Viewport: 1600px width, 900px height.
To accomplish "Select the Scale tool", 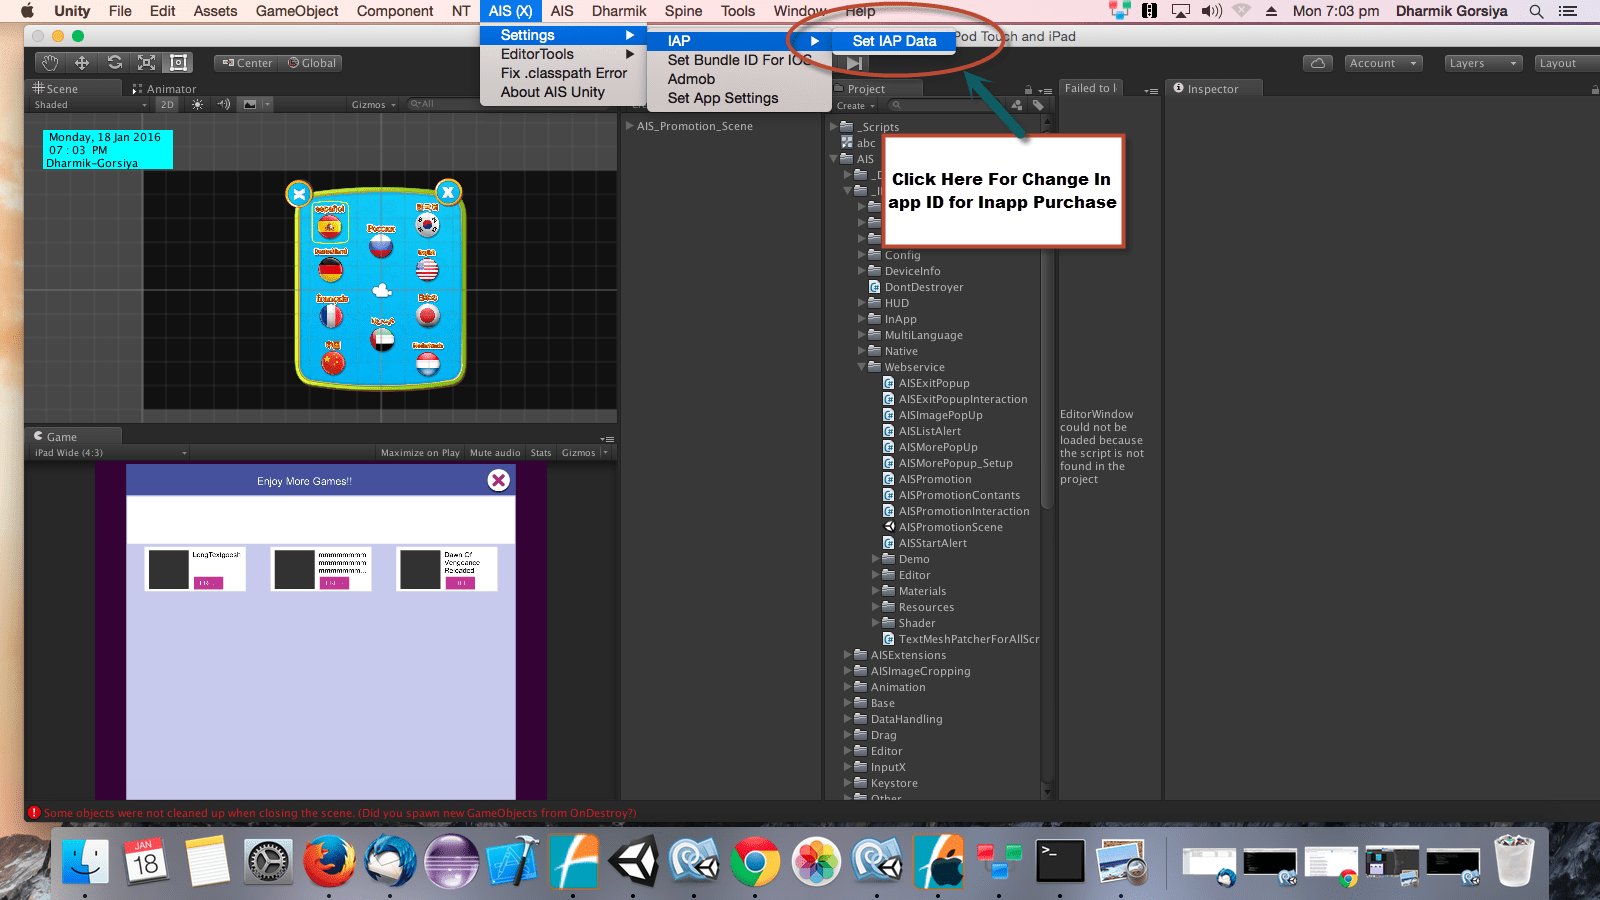I will [x=146, y=63].
